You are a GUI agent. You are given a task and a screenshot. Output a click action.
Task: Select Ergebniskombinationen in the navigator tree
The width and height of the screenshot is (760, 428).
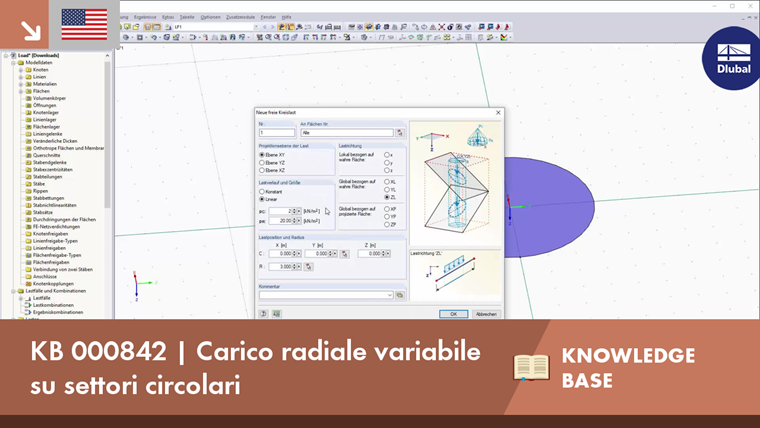click(x=58, y=313)
